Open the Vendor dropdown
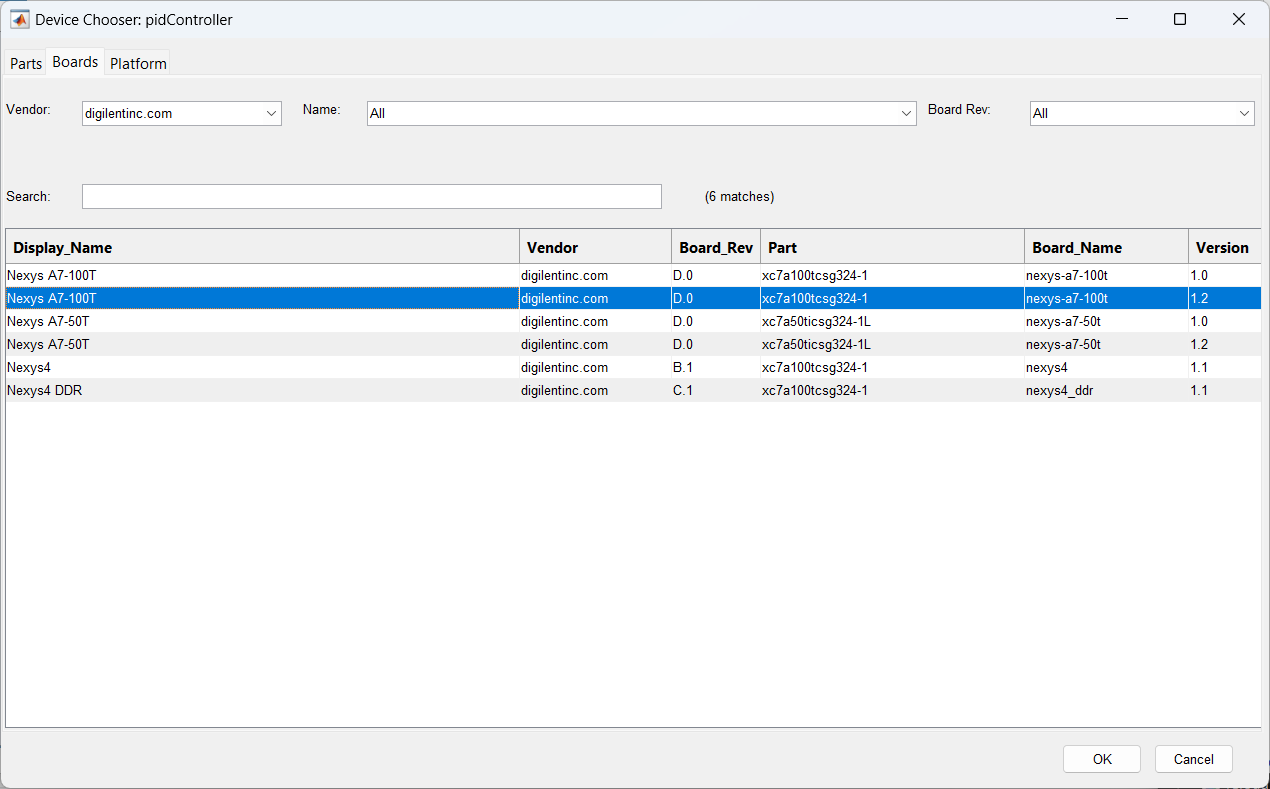 pyautogui.click(x=181, y=114)
